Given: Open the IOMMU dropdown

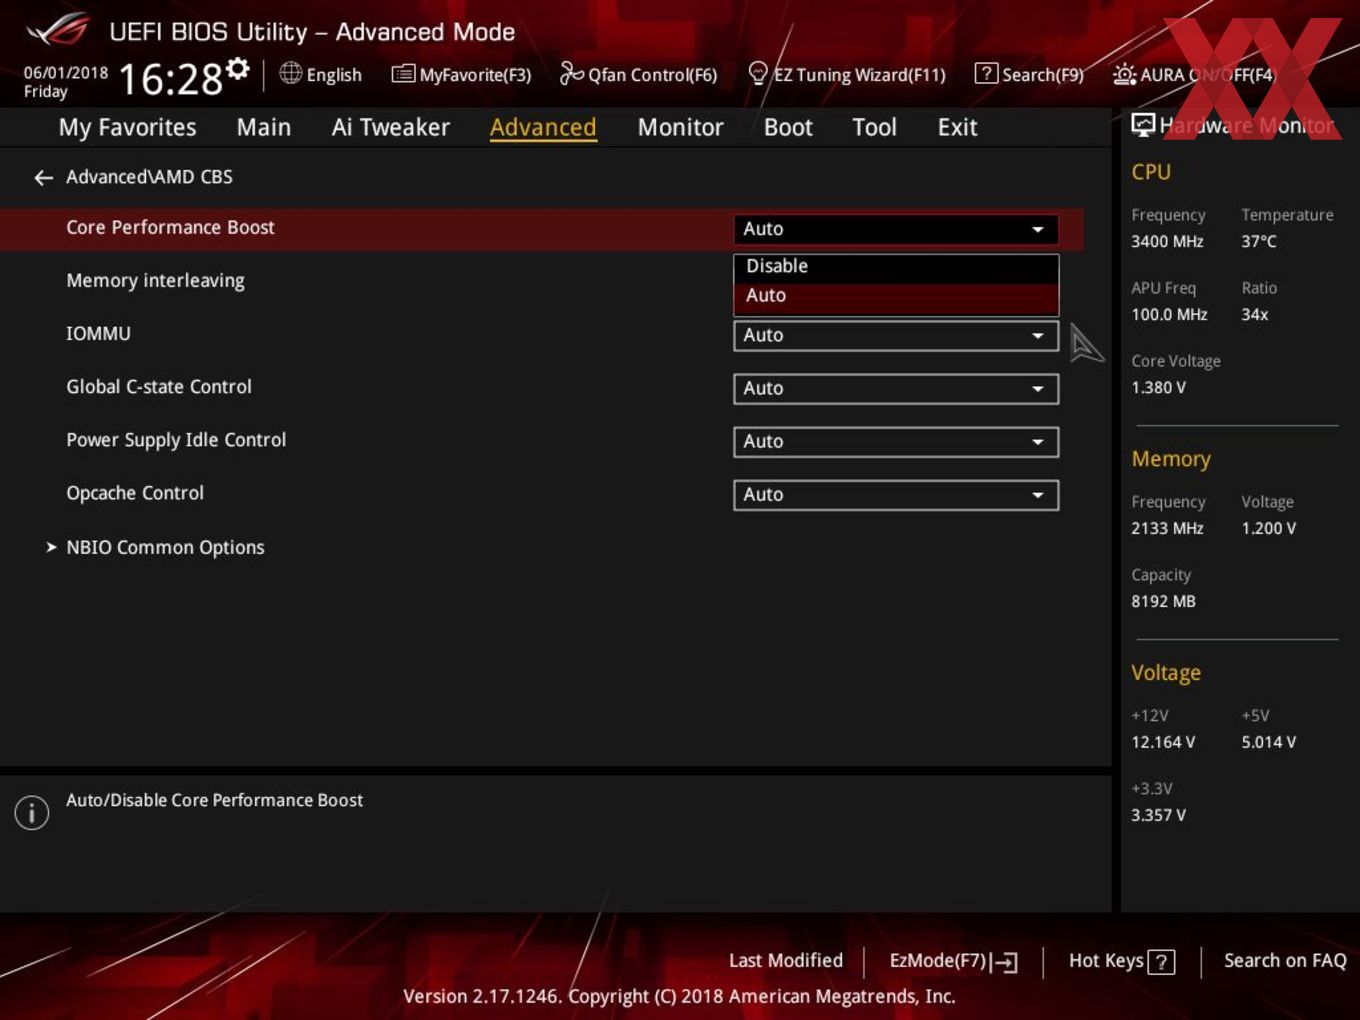Looking at the screenshot, I should pyautogui.click(x=896, y=336).
